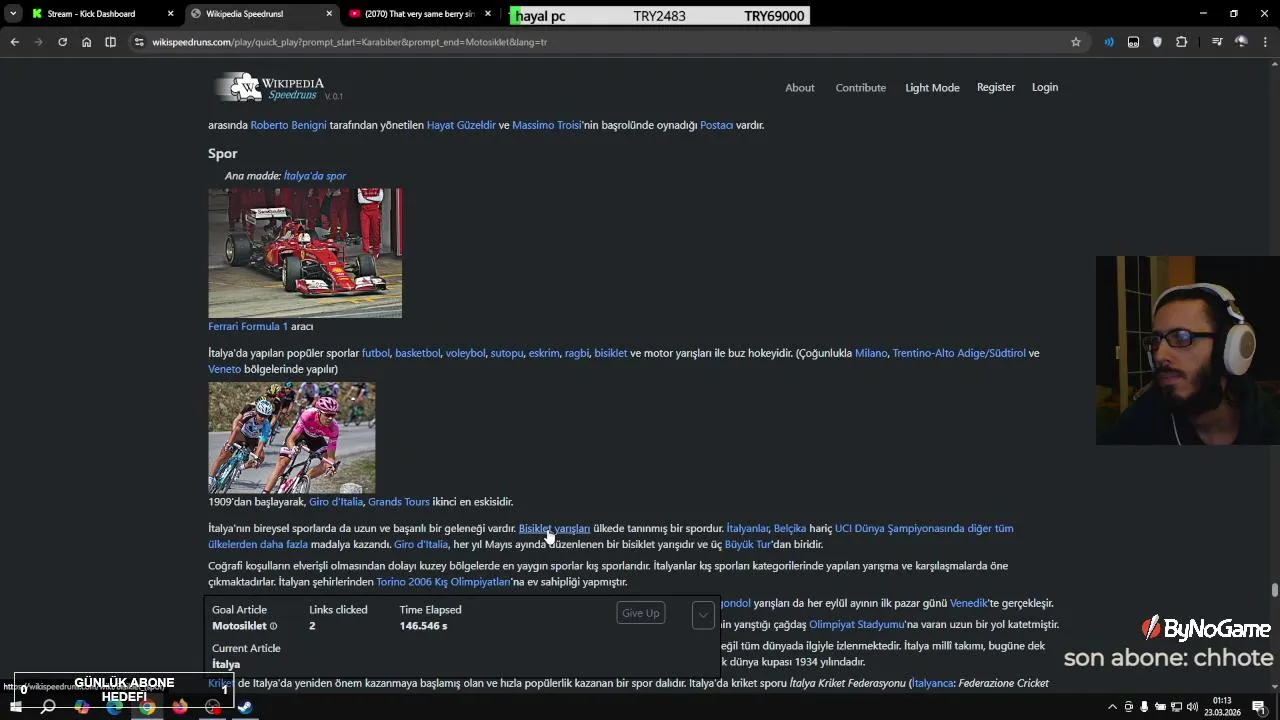Open the notification center icon
Viewport: 1280px width, 720px height.
click(x=1258, y=707)
